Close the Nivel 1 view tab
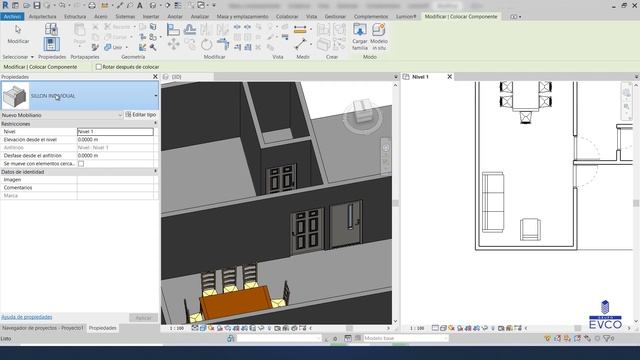Screen dimensions: 640x360 pos(449,77)
